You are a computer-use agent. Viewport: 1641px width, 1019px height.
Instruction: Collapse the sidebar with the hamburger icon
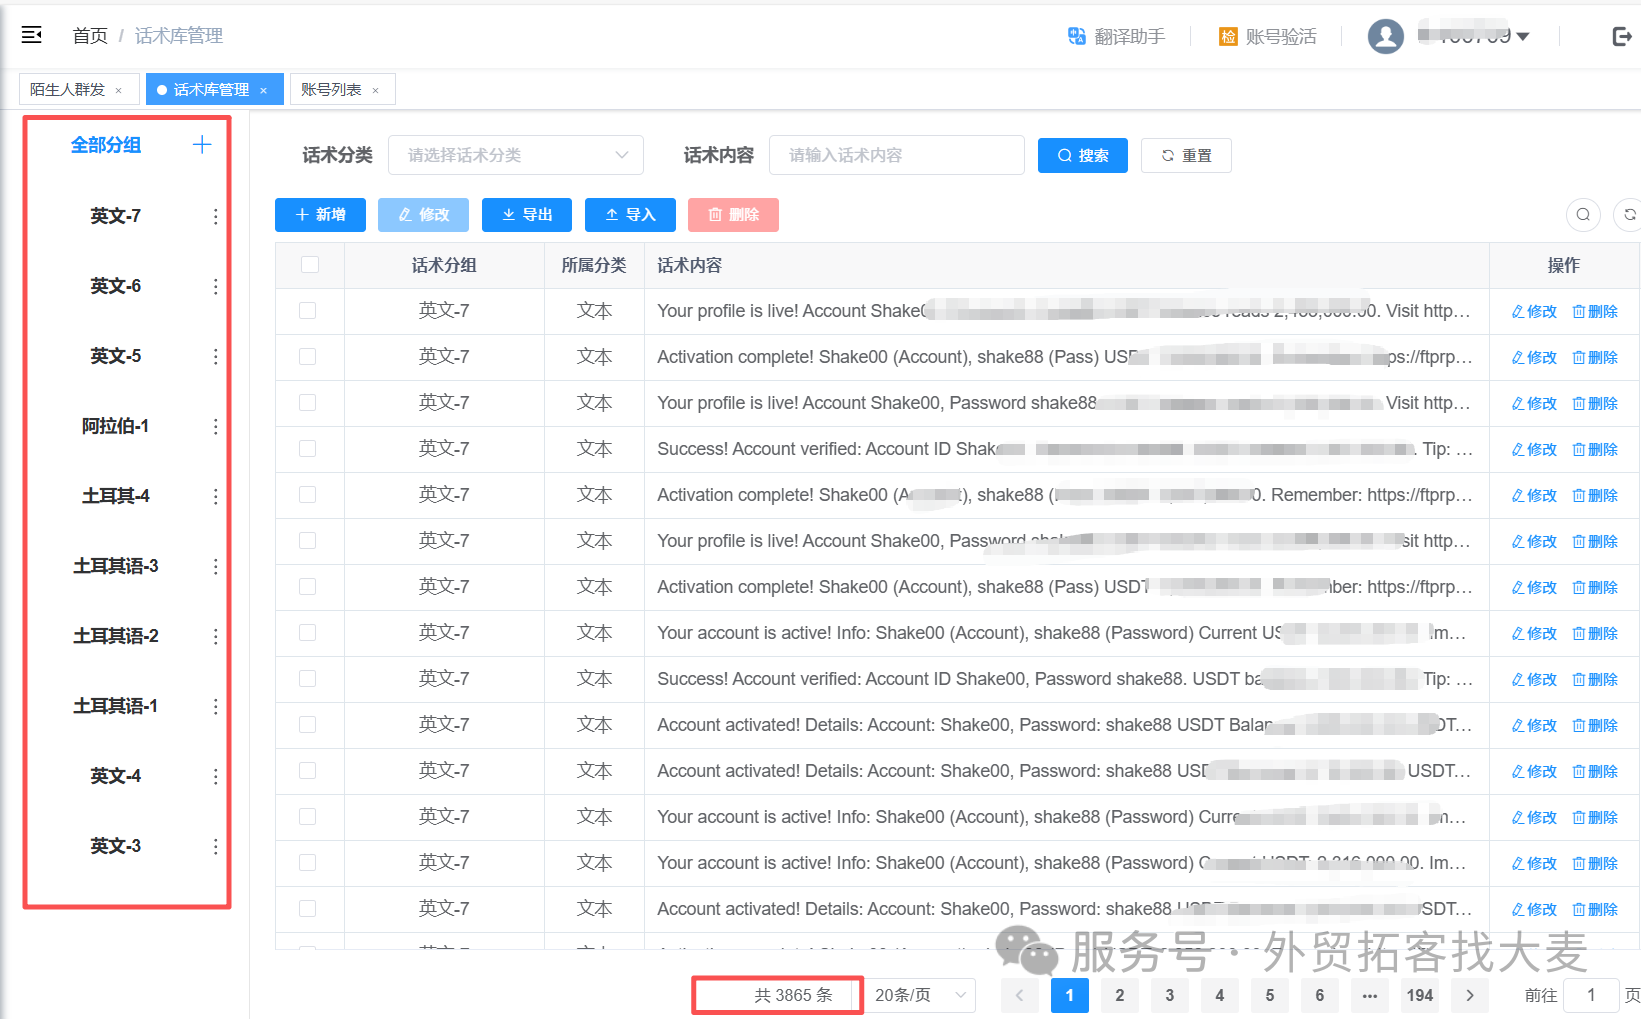[32, 35]
